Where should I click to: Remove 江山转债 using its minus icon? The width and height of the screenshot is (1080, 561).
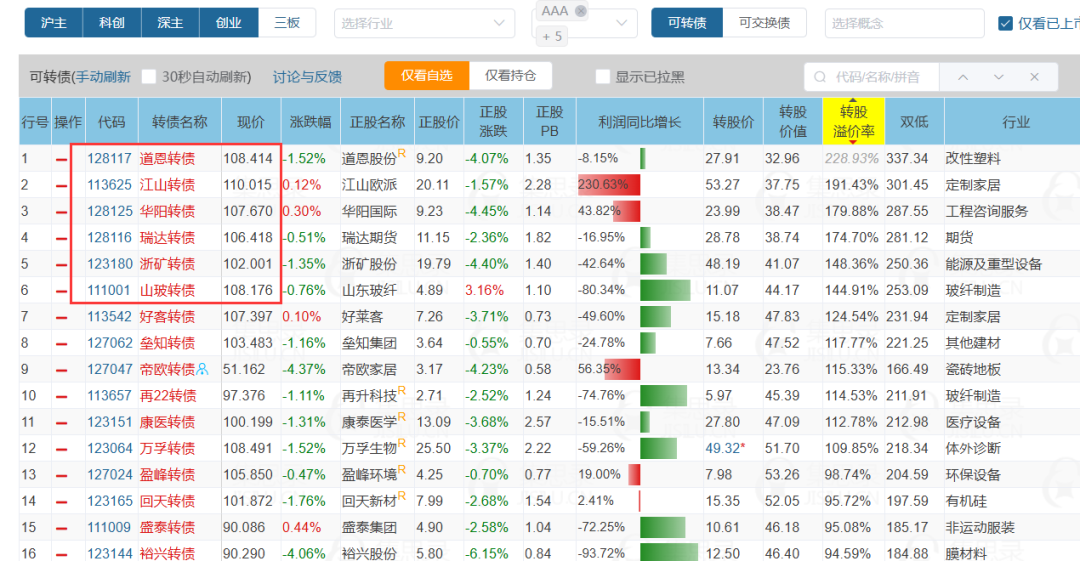(x=62, y=185)
